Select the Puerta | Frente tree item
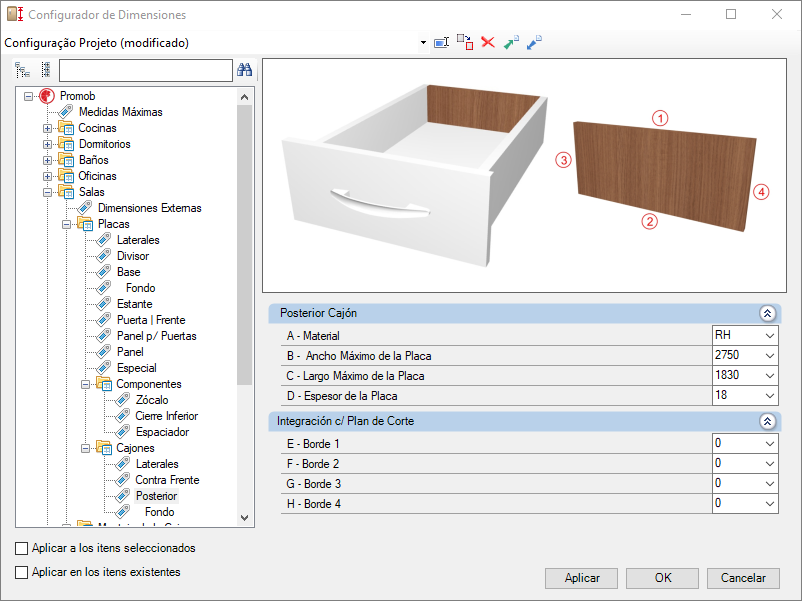 (x=151, y=320)
